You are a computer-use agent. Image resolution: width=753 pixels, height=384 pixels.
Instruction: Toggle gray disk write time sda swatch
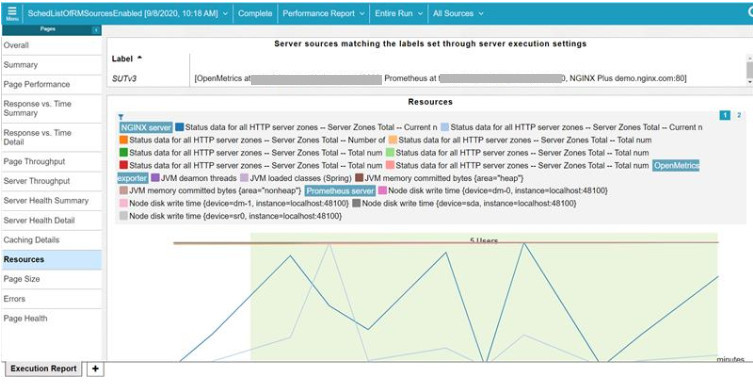(x=356, y=204)
